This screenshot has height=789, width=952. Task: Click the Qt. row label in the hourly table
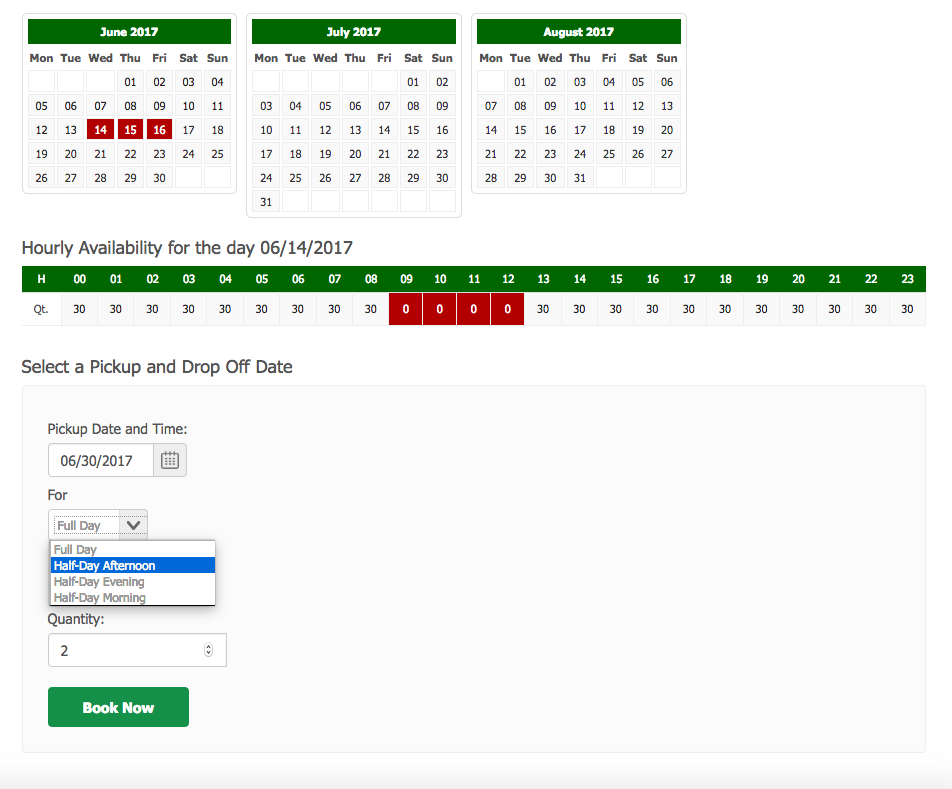pos(41,309)
